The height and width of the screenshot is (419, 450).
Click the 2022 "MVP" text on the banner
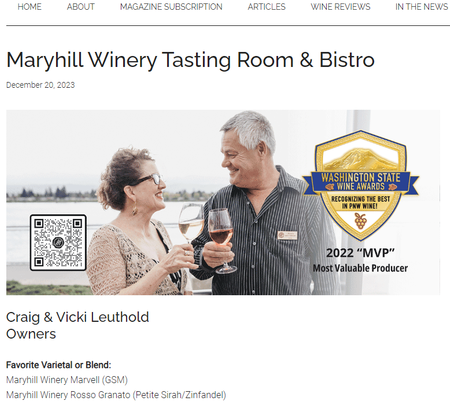[360, 253]
